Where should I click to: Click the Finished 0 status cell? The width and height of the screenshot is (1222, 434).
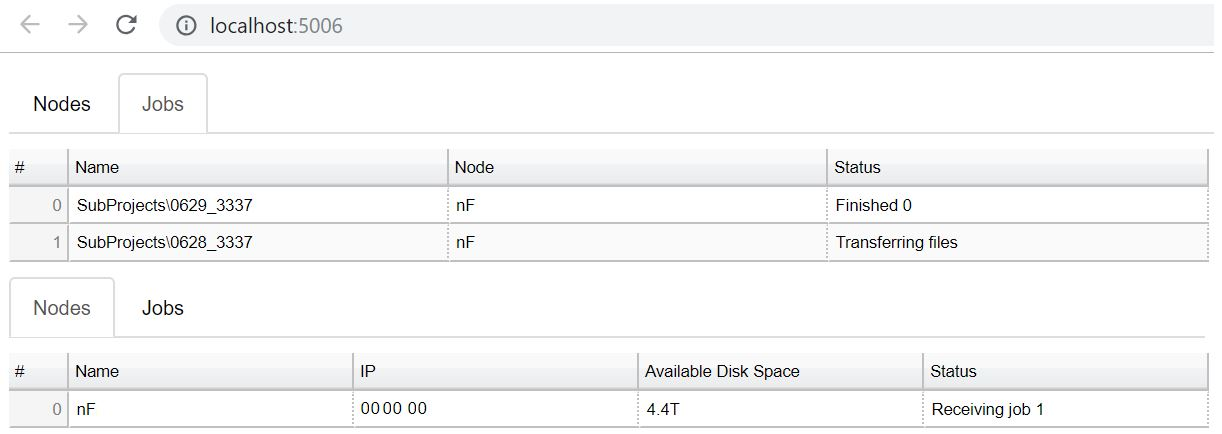[x=1017, y=205]
